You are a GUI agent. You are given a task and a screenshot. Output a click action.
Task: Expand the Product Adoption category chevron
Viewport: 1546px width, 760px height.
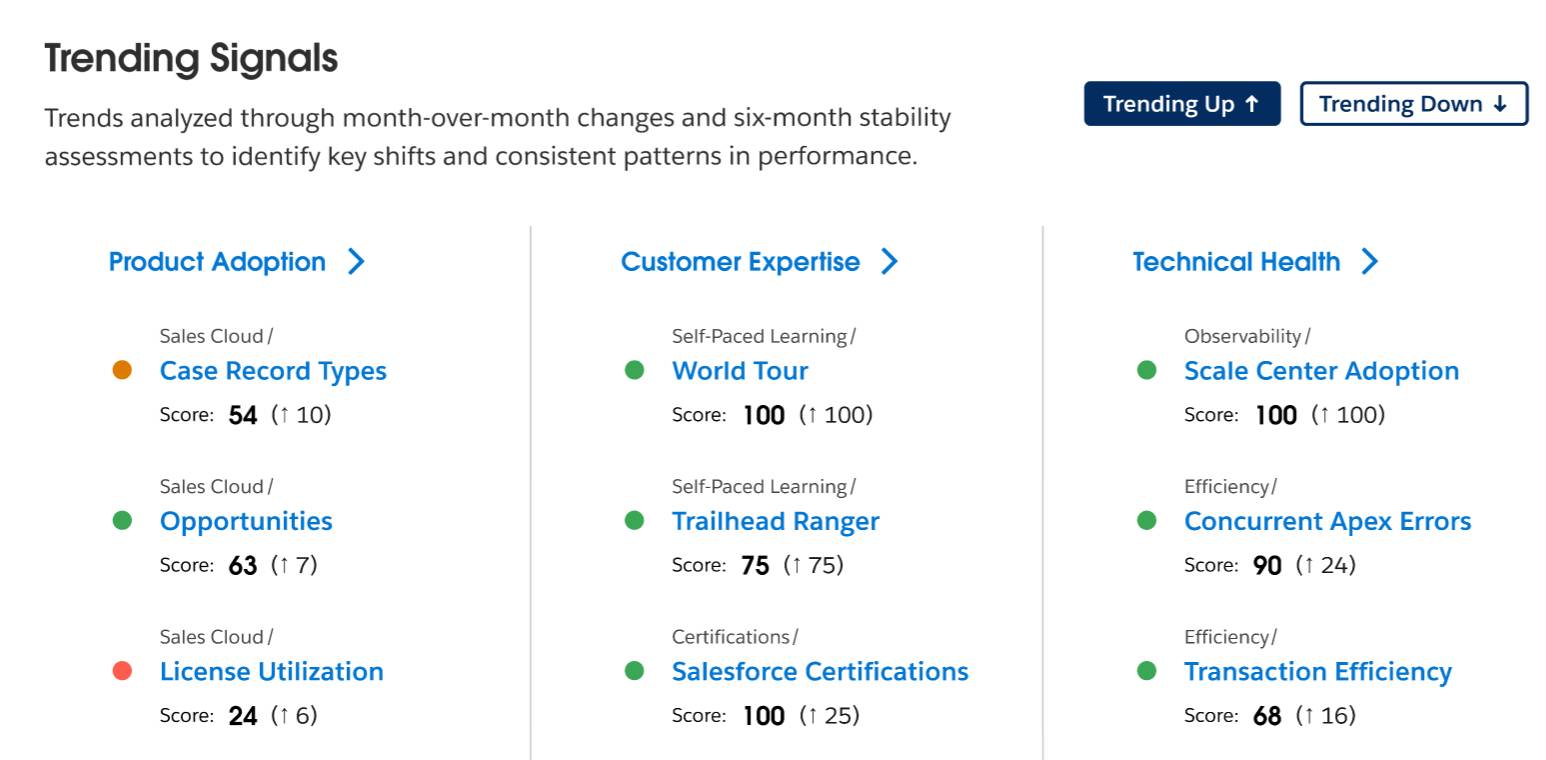(x=355, y=261)
